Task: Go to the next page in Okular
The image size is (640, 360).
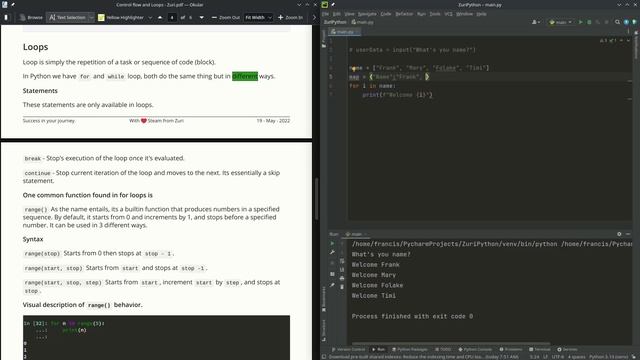Action: pyautogui.click(x=202, y=18)
